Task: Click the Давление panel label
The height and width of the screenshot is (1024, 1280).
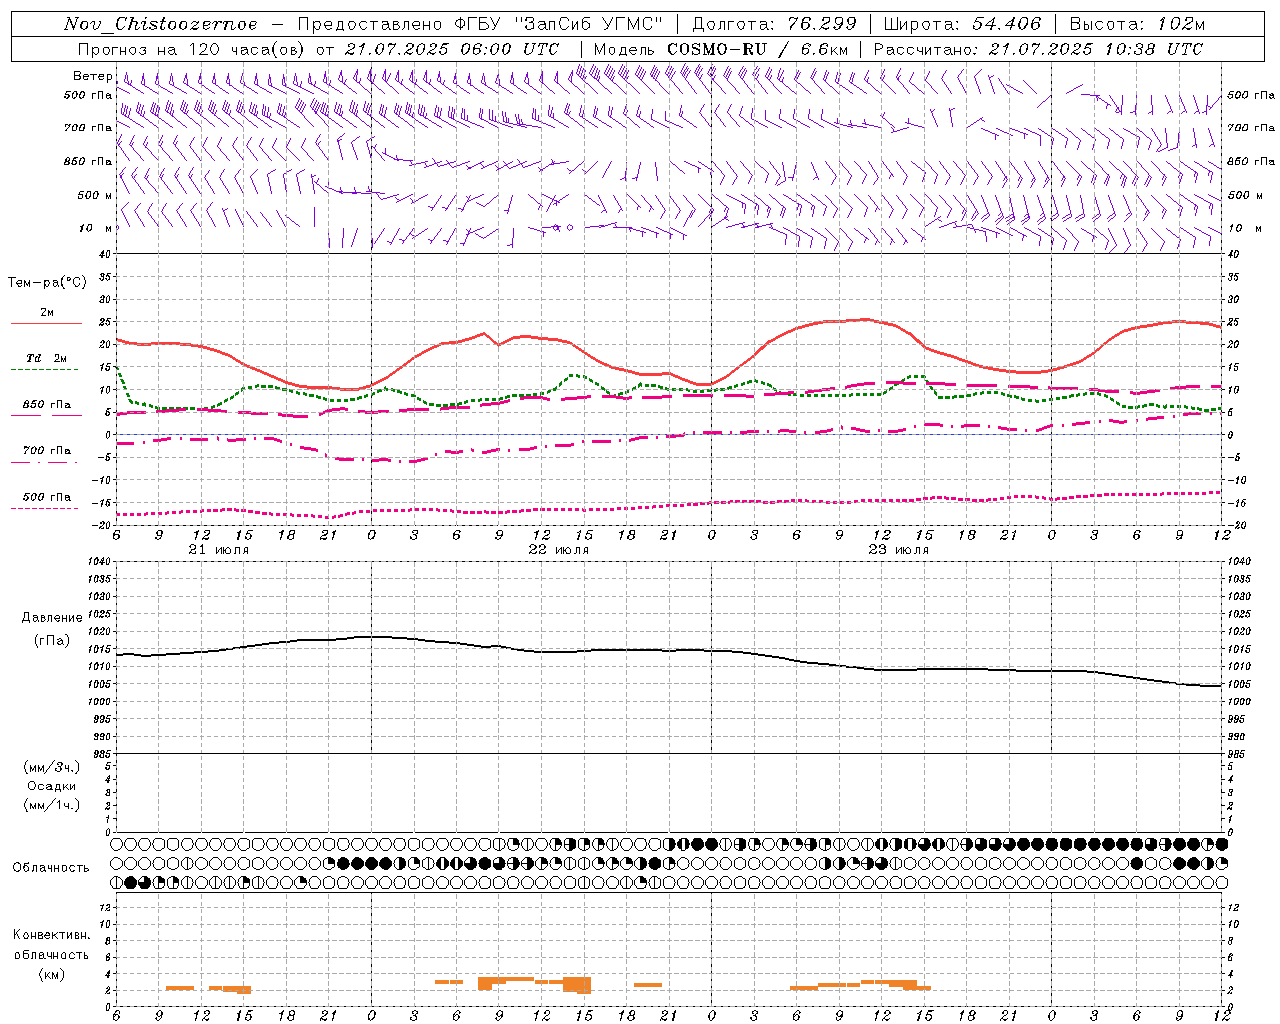Action: tap(52, 618)
